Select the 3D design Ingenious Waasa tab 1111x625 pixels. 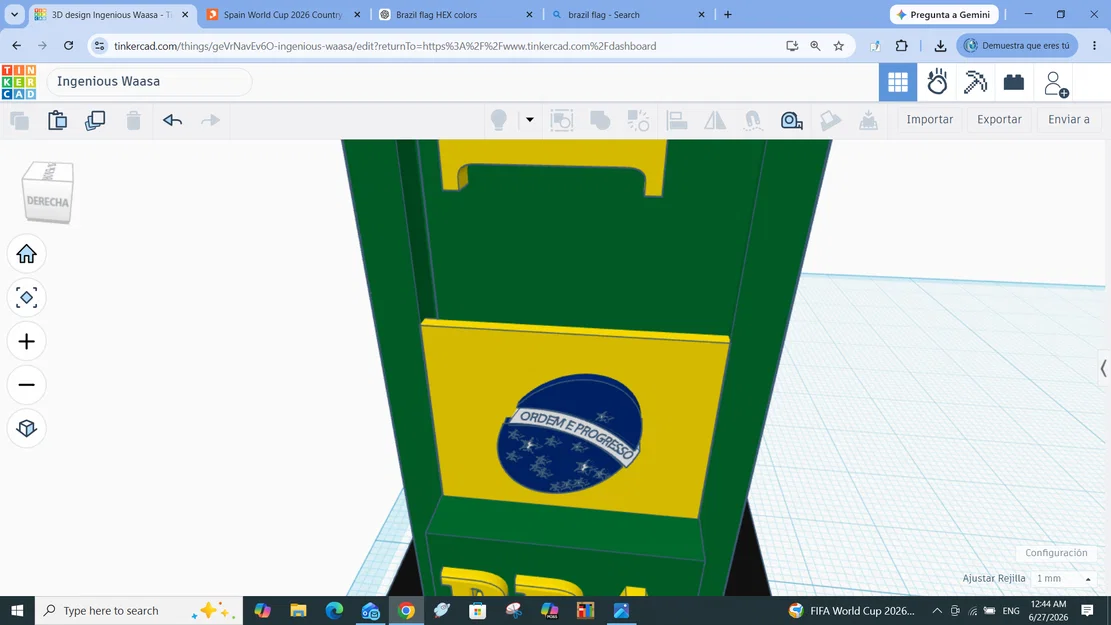pyautogui.click(x=111, y=14)
